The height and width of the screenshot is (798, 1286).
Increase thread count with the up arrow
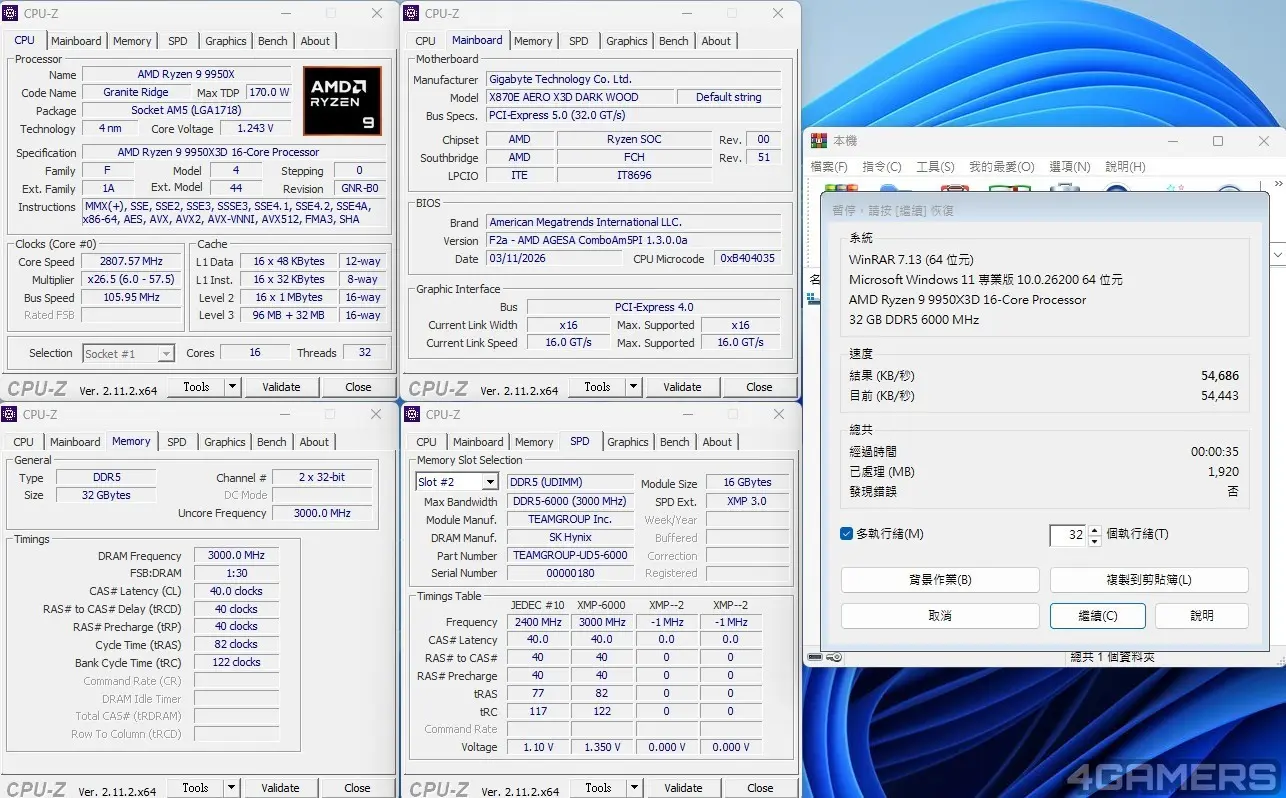[1095, 530]
